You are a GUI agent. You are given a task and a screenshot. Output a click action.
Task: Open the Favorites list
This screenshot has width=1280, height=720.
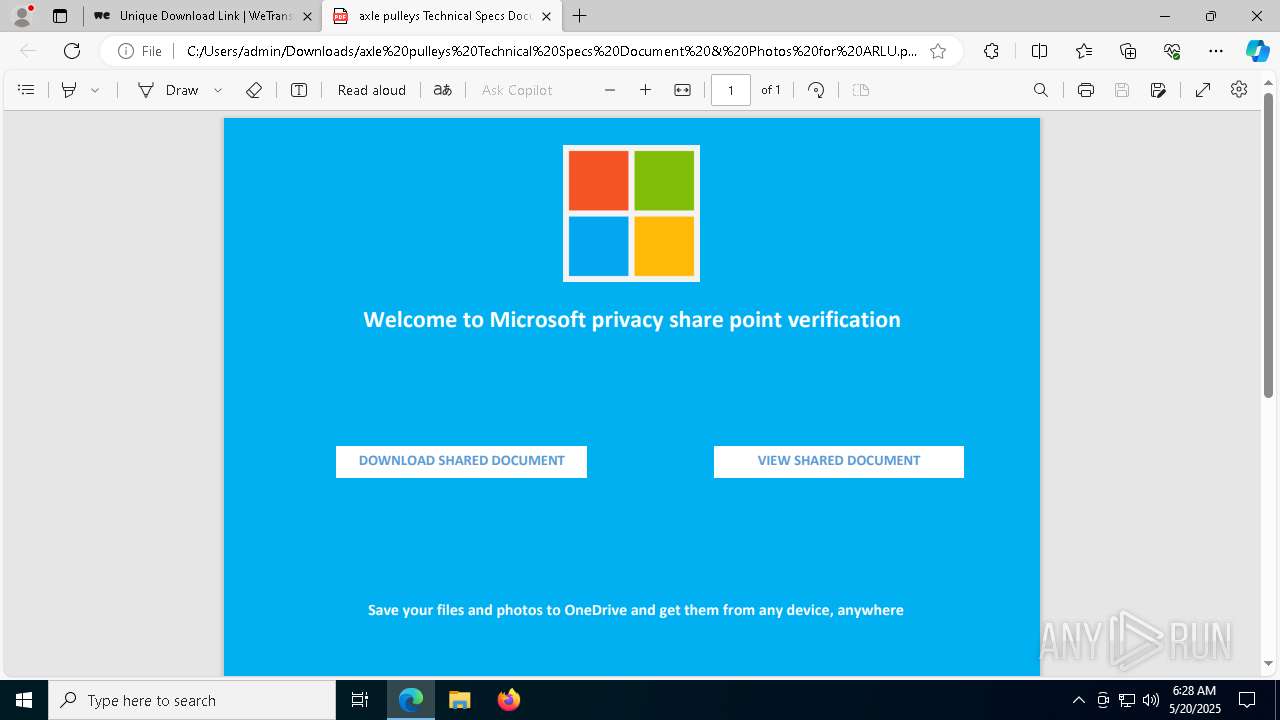coord(1084,51)
